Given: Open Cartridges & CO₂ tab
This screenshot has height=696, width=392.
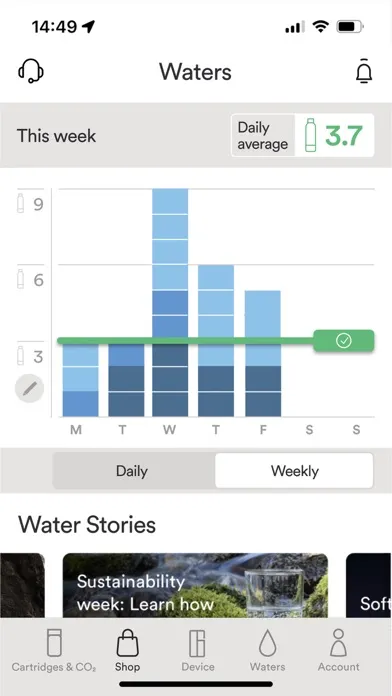Looking at the screenshot, I should 54,650.
